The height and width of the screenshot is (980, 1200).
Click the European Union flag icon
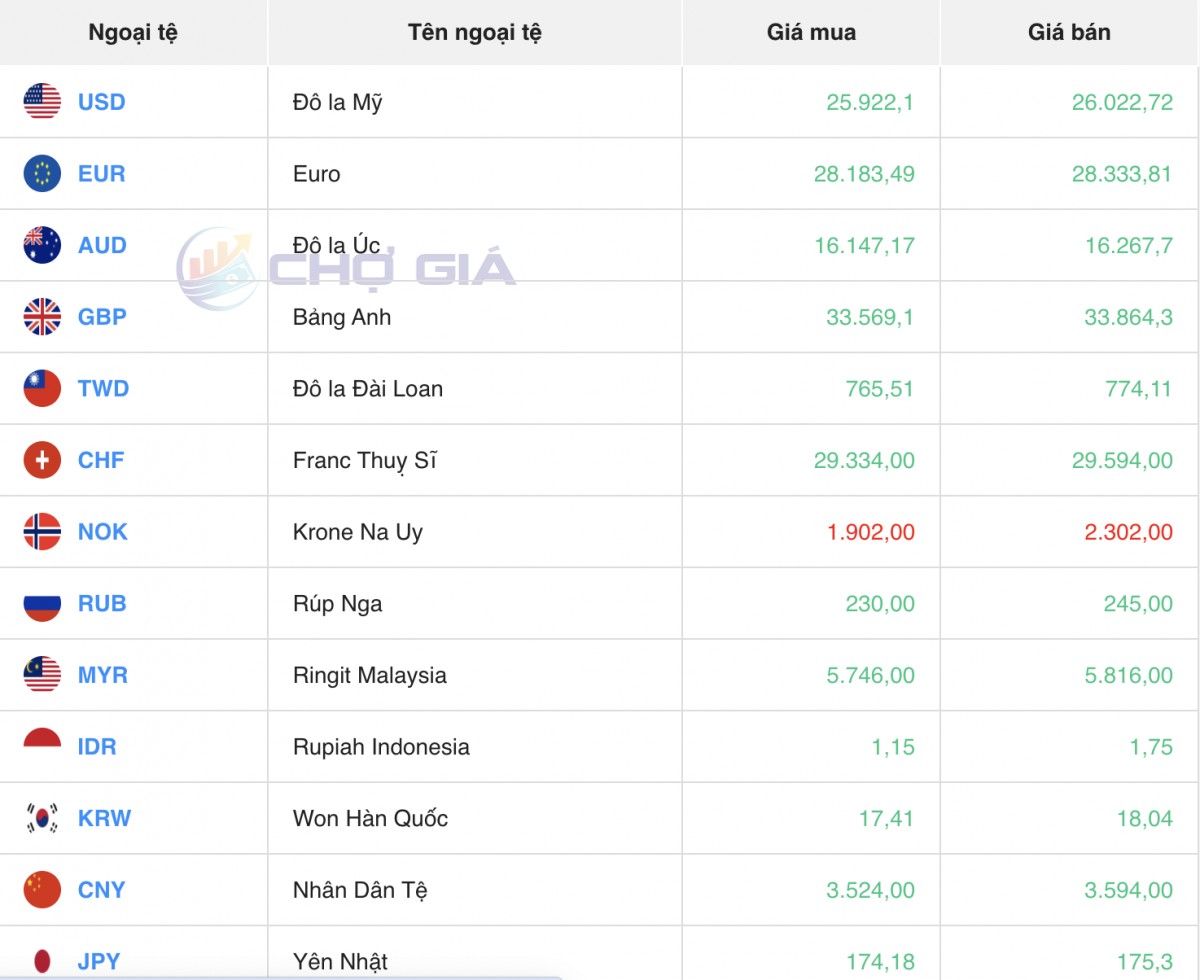point(42,174)
